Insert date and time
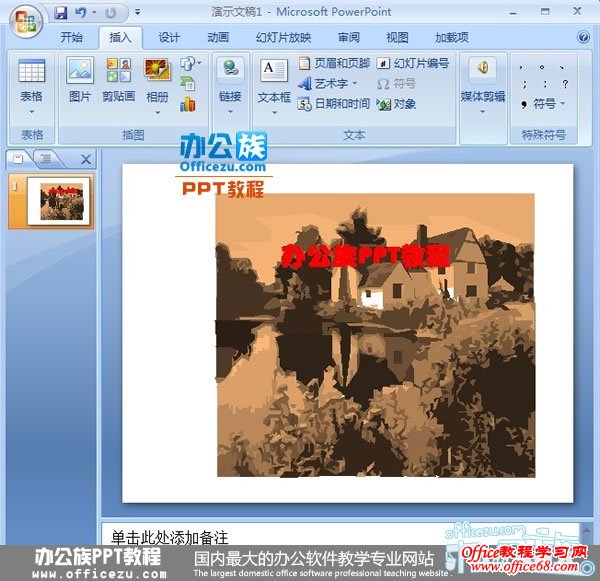This screenshot has height=581, width=600. 334,104
